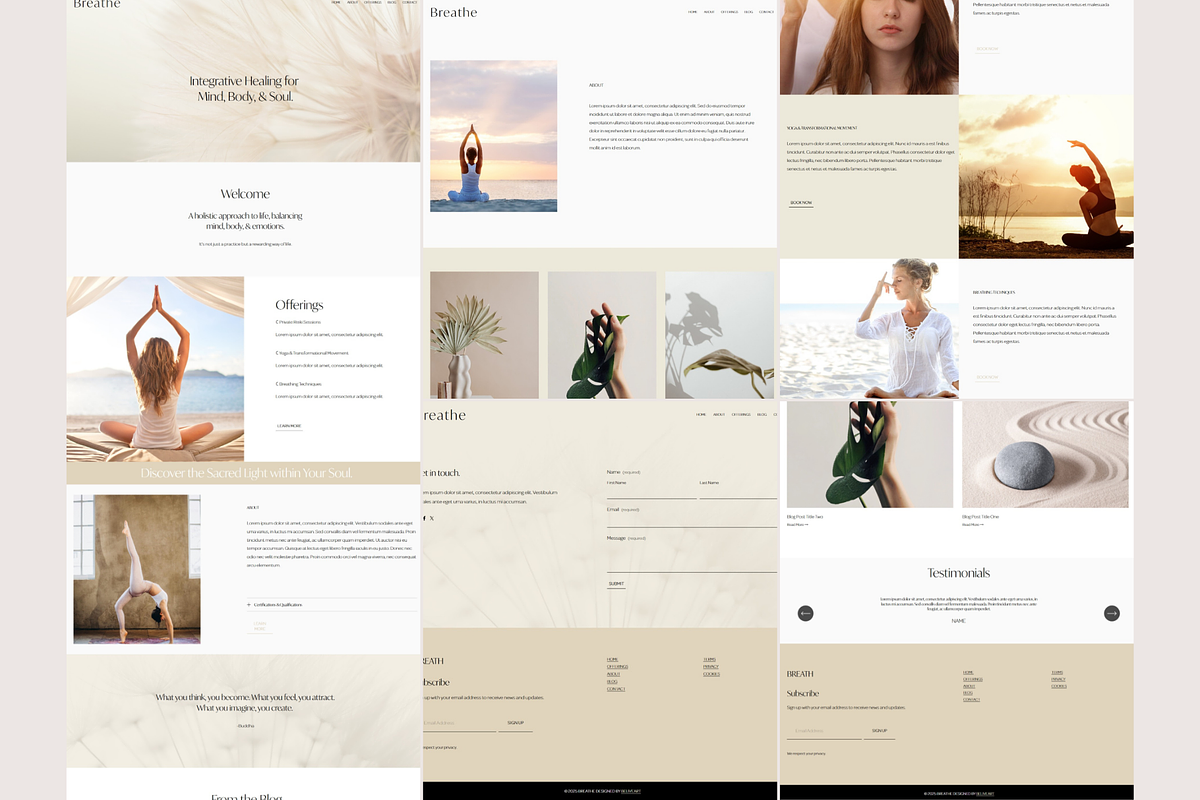Click BOOK NOW under Yoga & Transformational Movement
This screenshot has height=800, width=1200.
coord(801,203)
